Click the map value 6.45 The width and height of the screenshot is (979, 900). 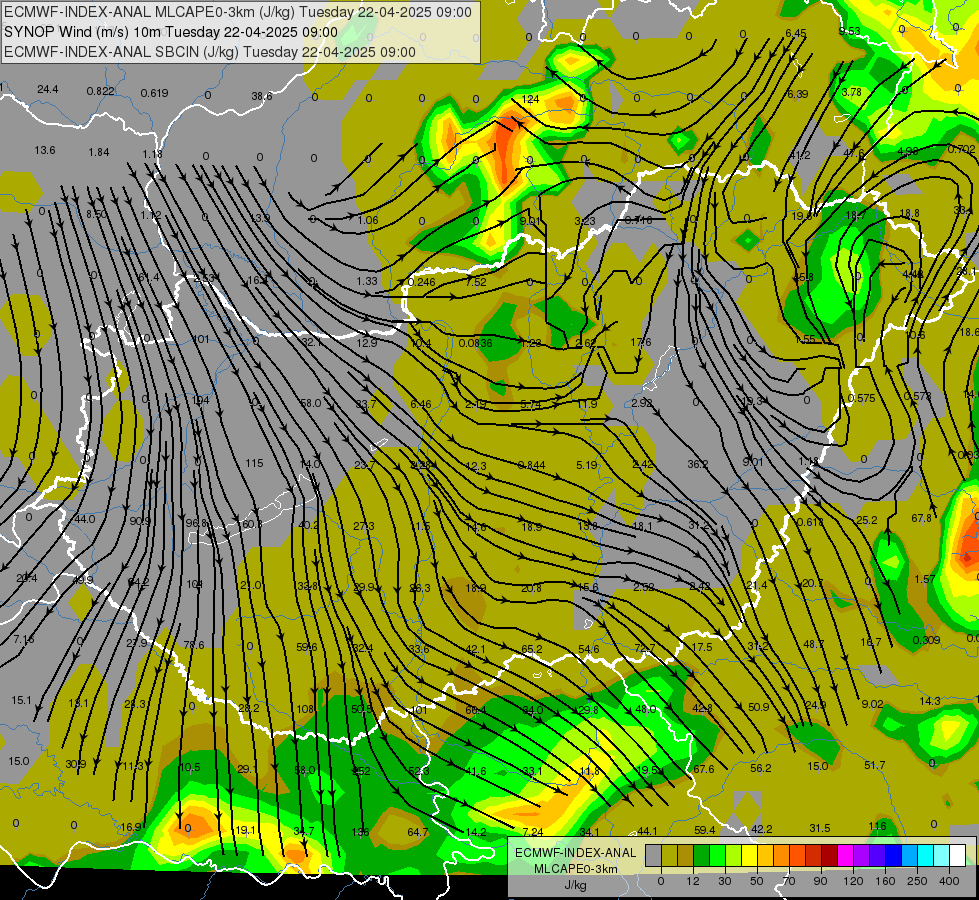795,33
